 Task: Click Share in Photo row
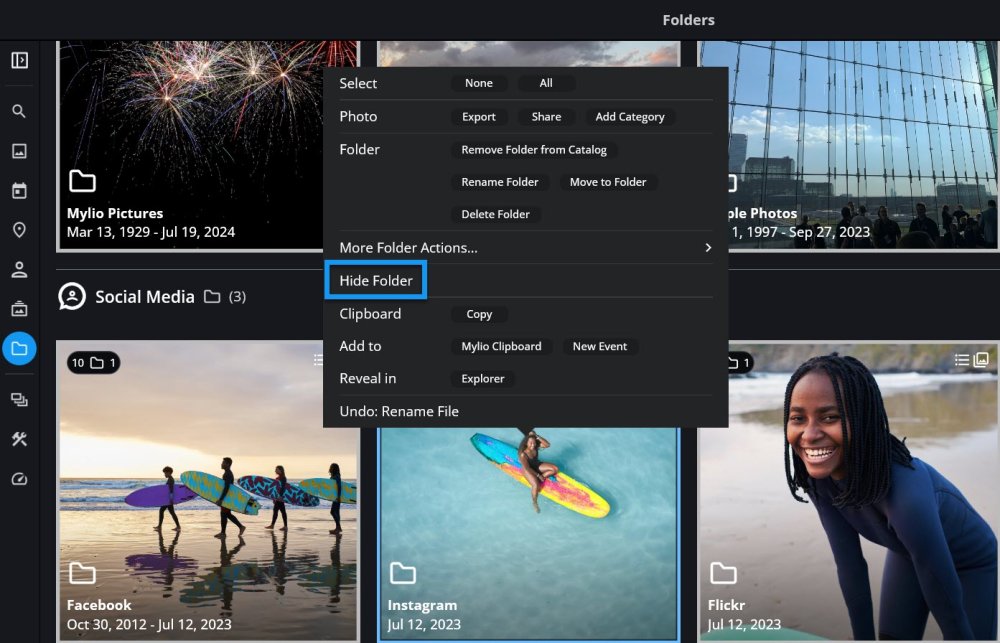pyautogui.click(x=547, y=117)
